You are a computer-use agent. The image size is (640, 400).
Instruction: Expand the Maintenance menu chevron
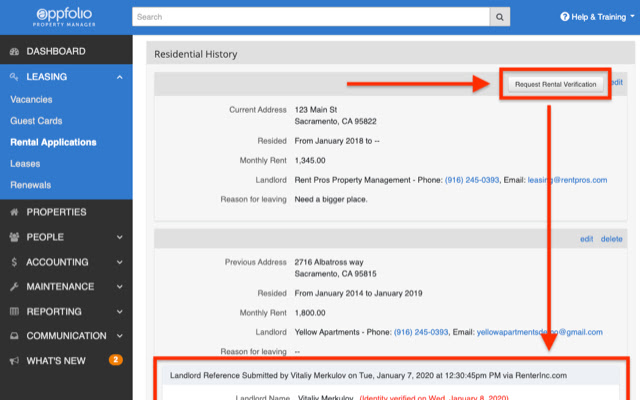pos(120,287)
